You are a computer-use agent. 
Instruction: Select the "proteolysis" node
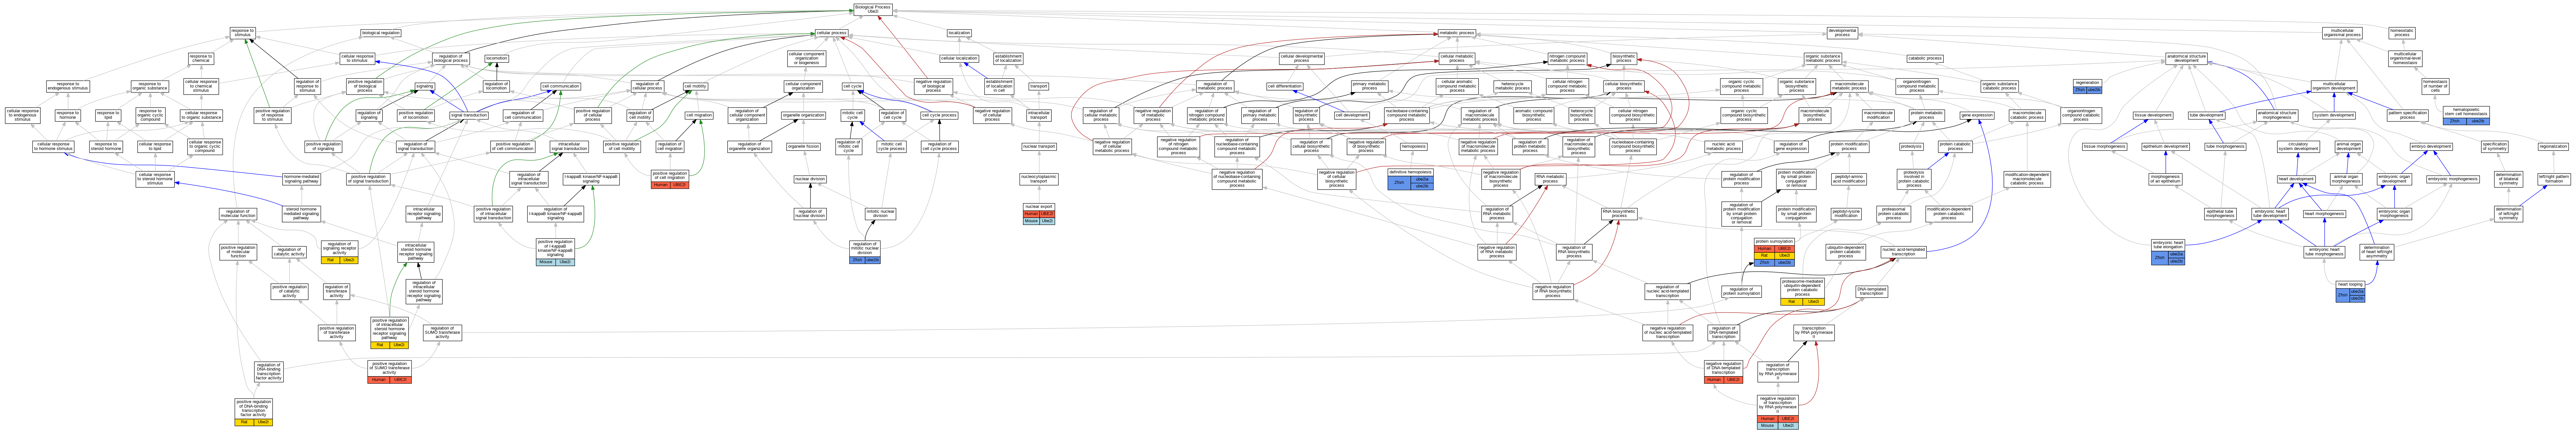click(x=1912, y=147)
